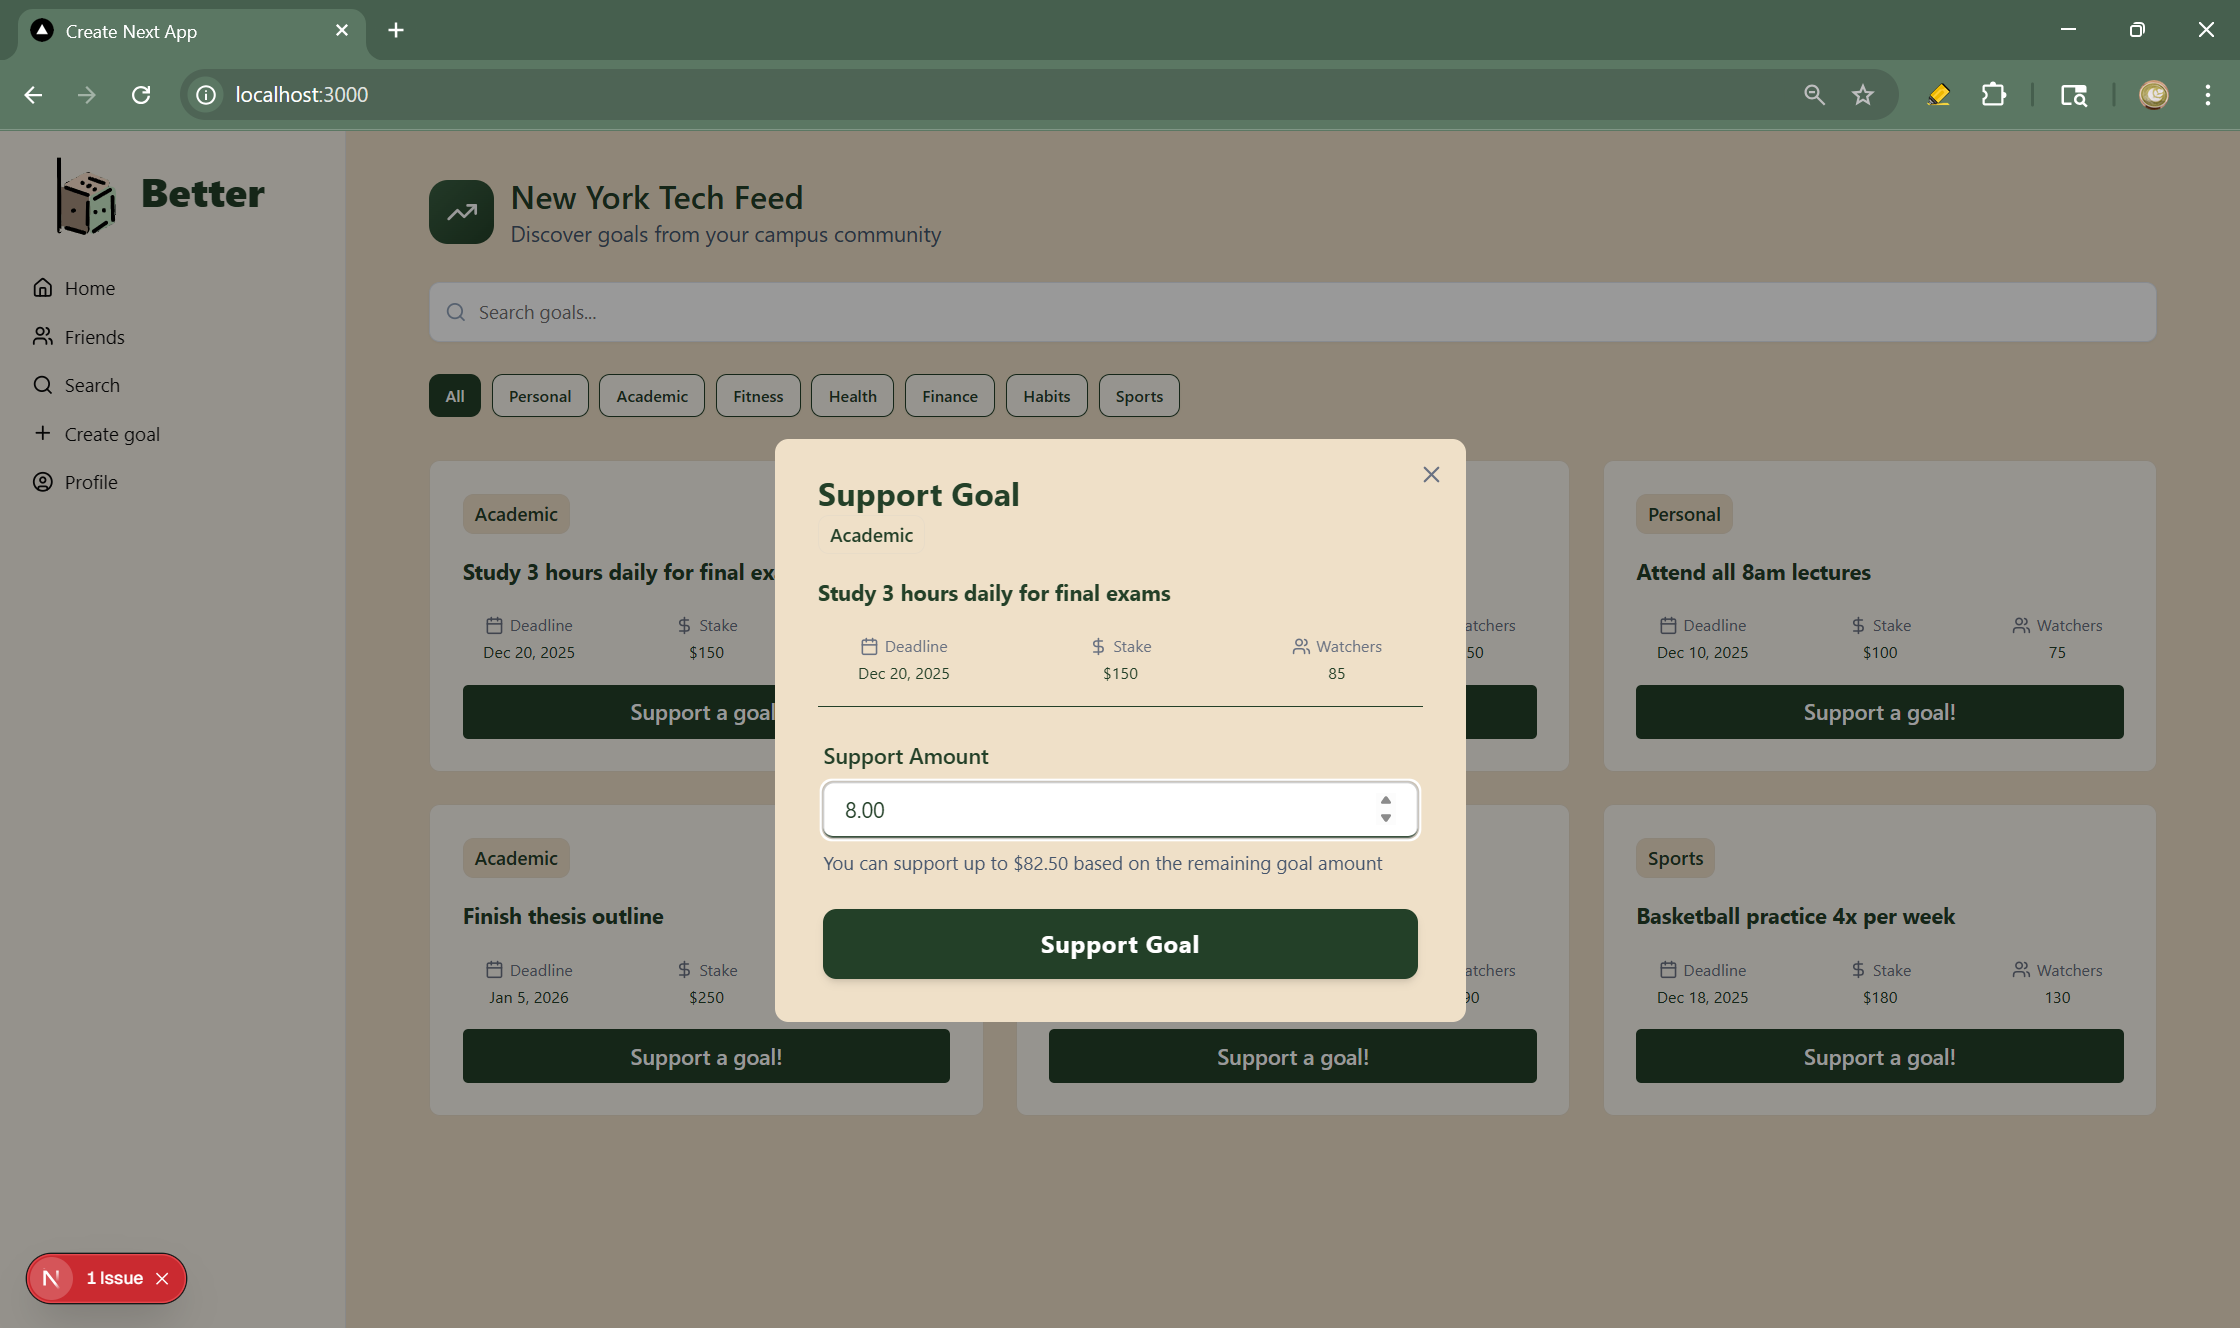2240x1328 pixels.
Task: Select the Fitness filter chip
Action: (757, 396)
